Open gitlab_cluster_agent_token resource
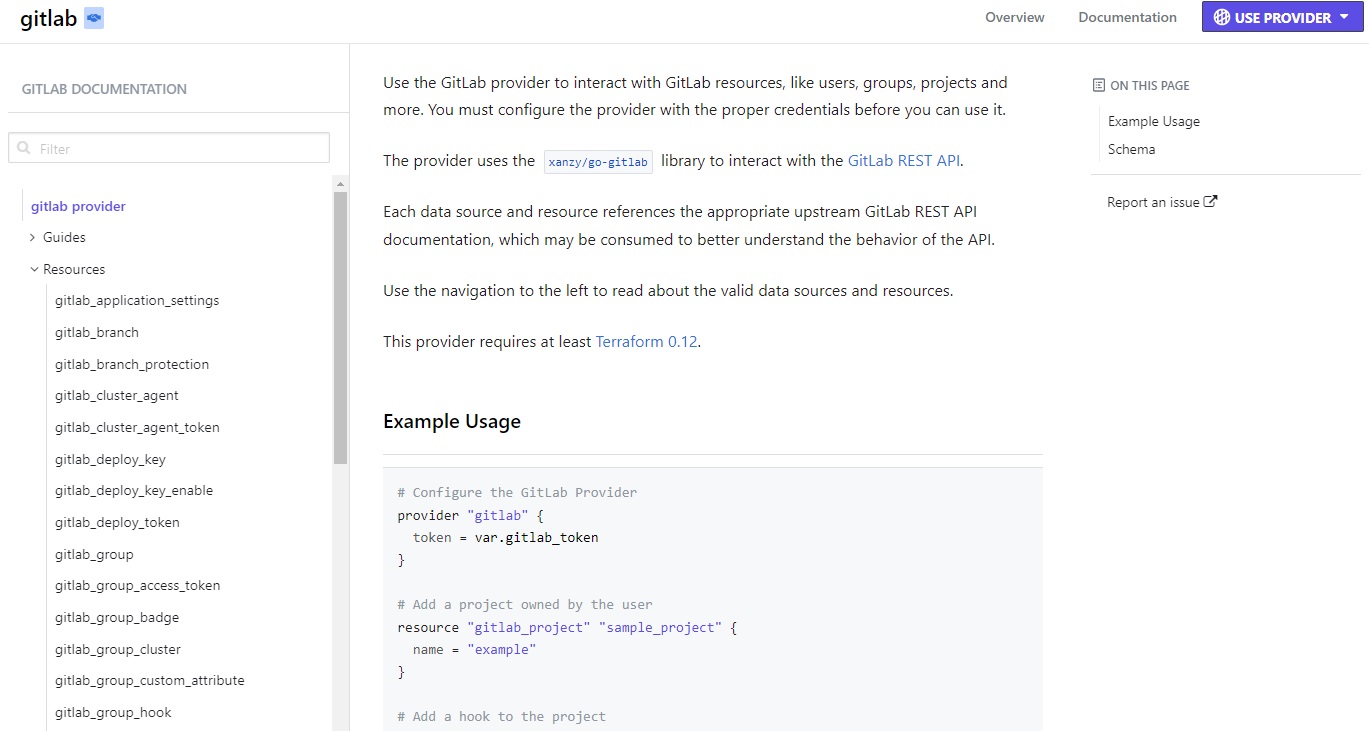 tap(137, 427)
